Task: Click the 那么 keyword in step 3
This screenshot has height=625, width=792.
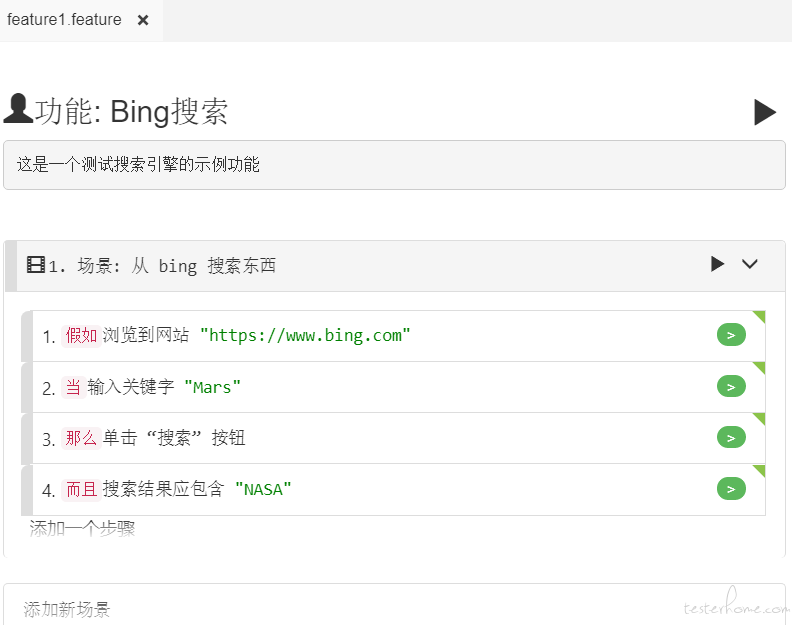Action: [x=81, y=438]
